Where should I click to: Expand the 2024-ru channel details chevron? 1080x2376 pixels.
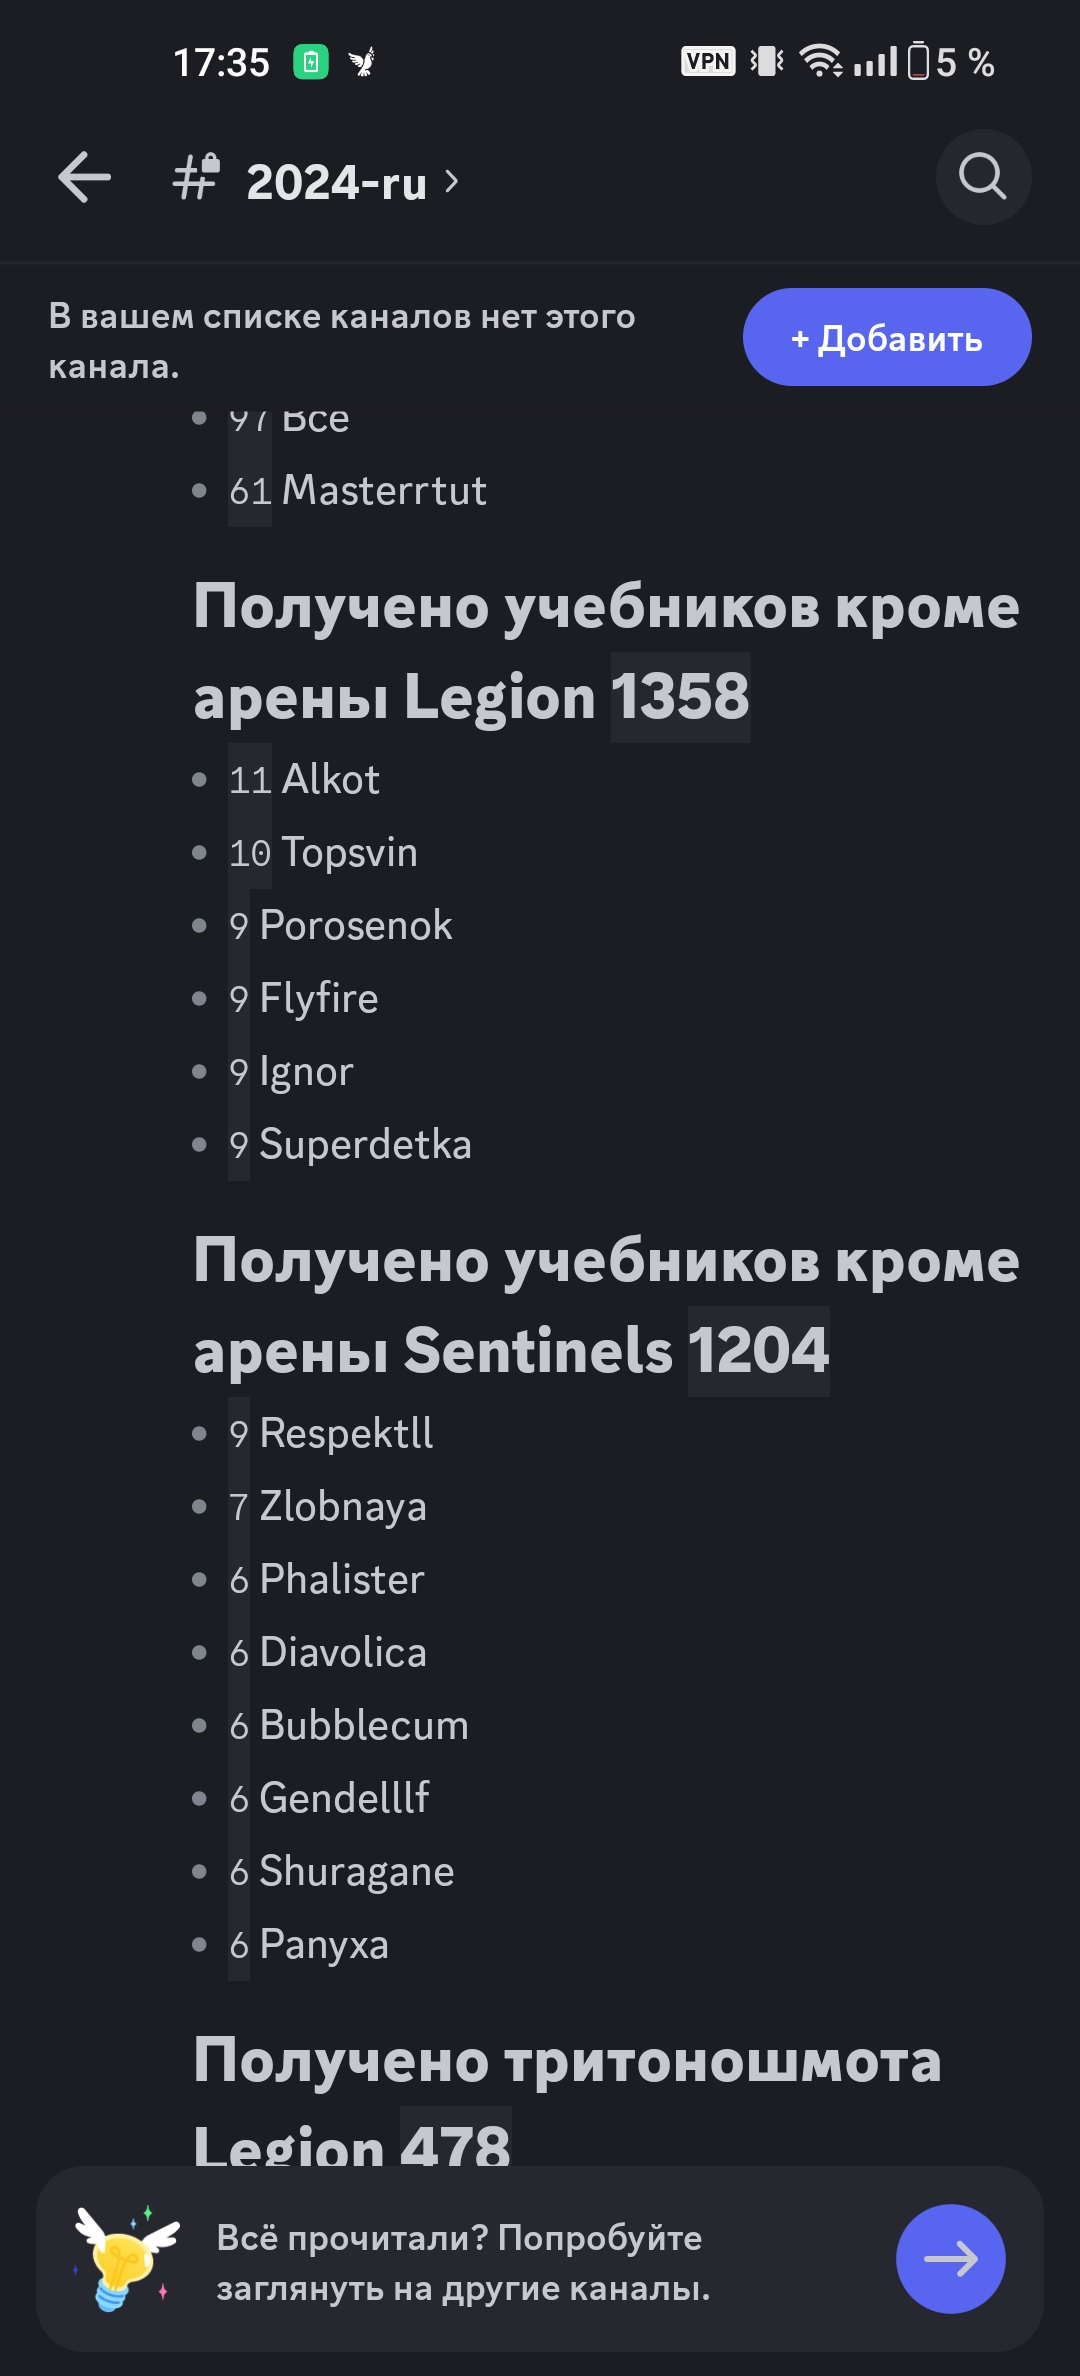[x=452, y=181]
